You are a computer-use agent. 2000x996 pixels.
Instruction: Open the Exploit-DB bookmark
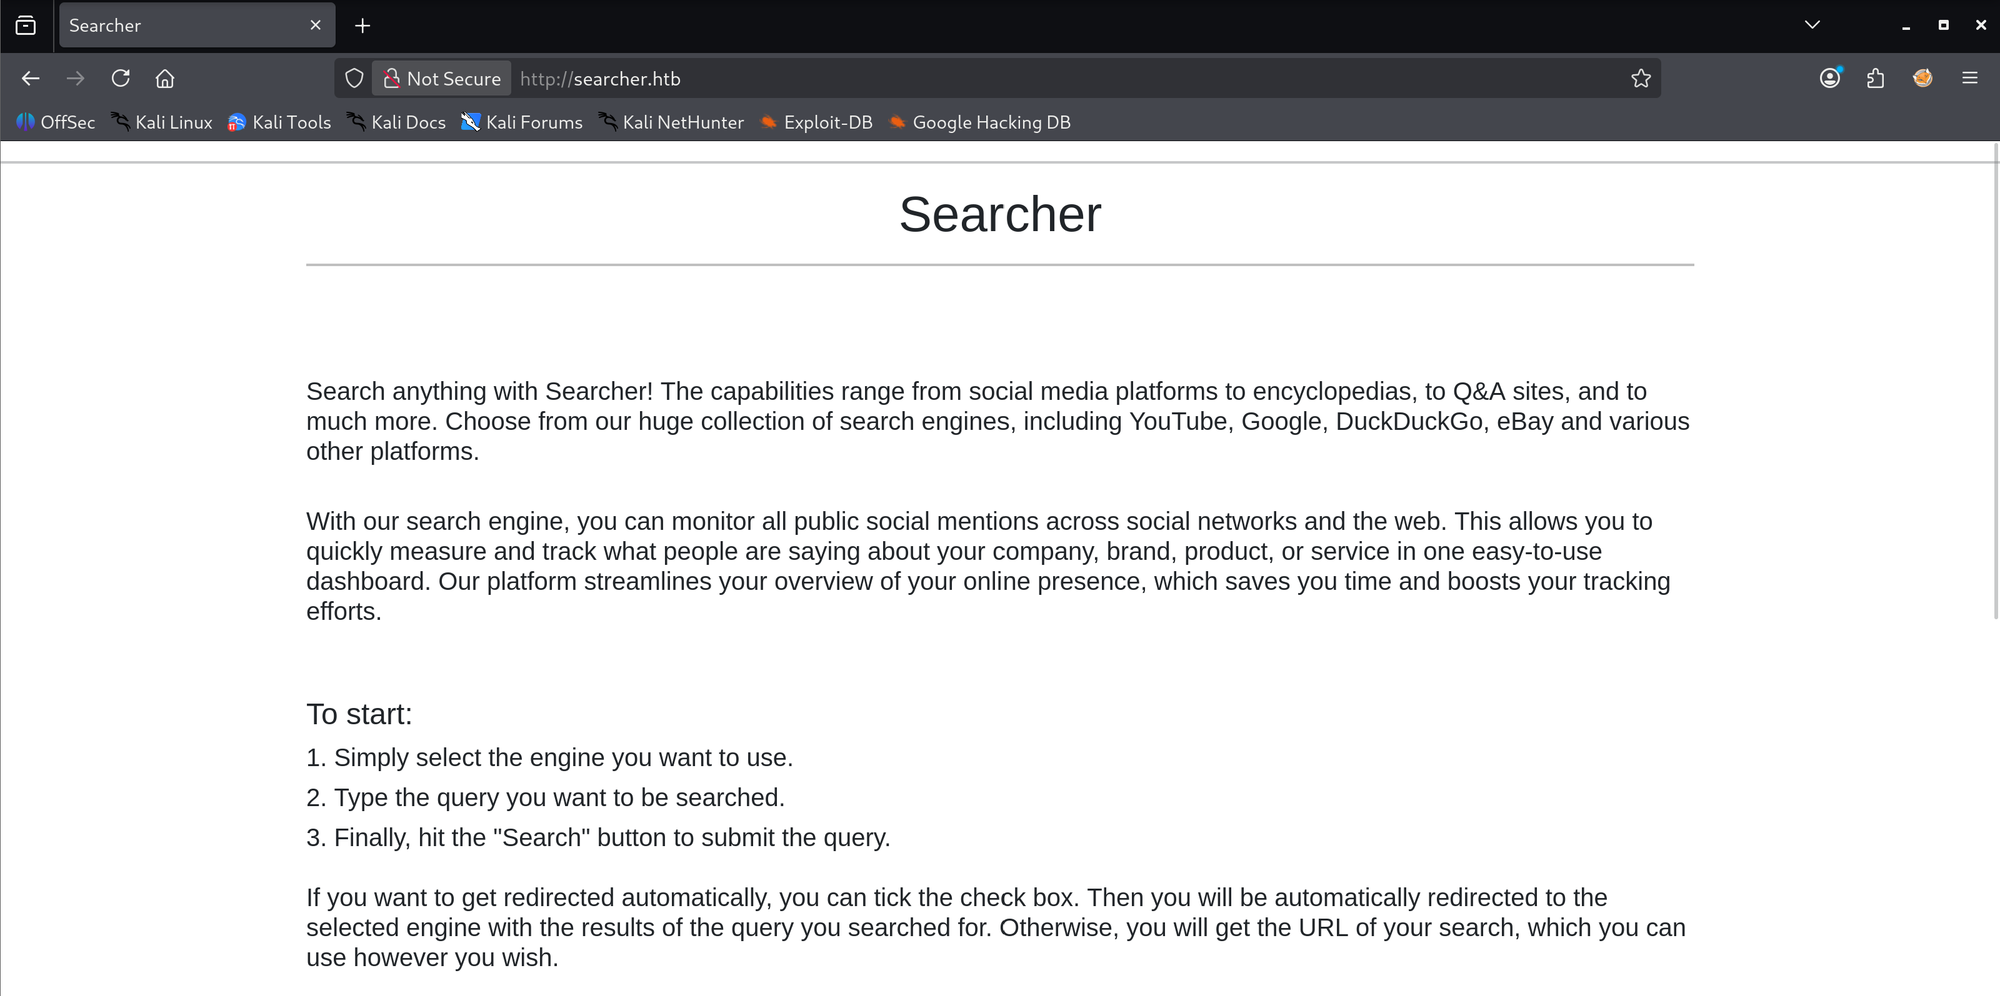[x=816, y=122]
